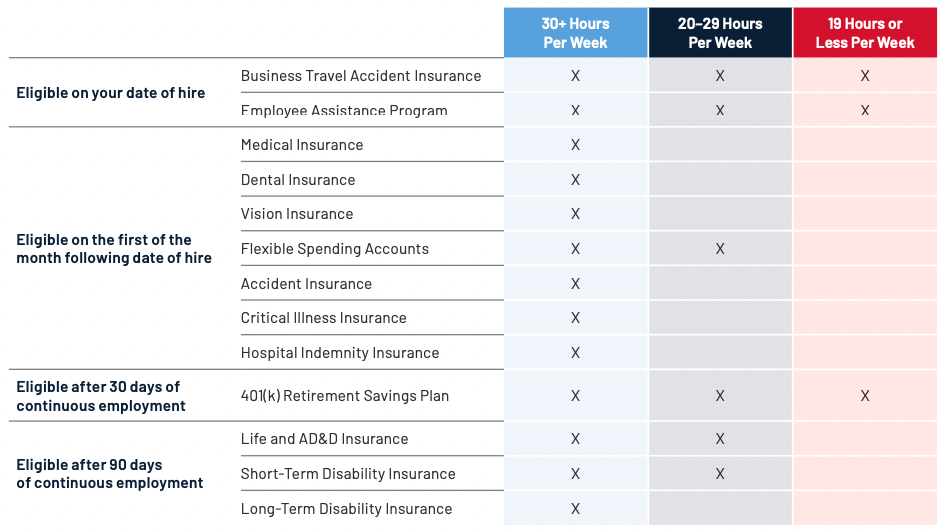Click the Eligible after 90 days heading
The height and width of the screenshot is (532, 941).
coord(109,474)
